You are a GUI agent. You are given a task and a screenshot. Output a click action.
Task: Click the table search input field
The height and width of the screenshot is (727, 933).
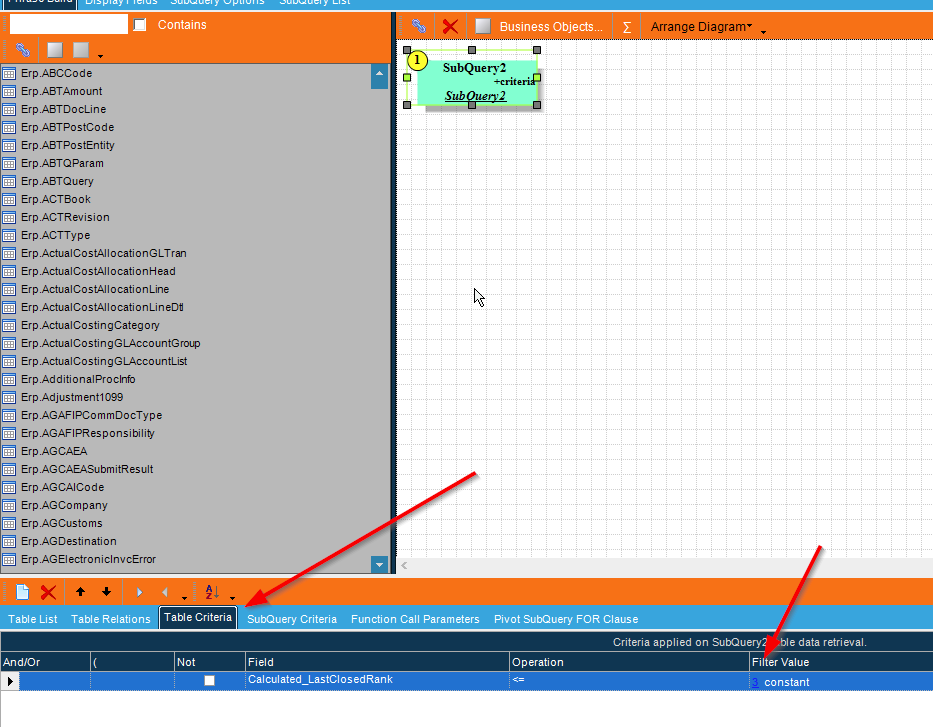tap(68, 24)
